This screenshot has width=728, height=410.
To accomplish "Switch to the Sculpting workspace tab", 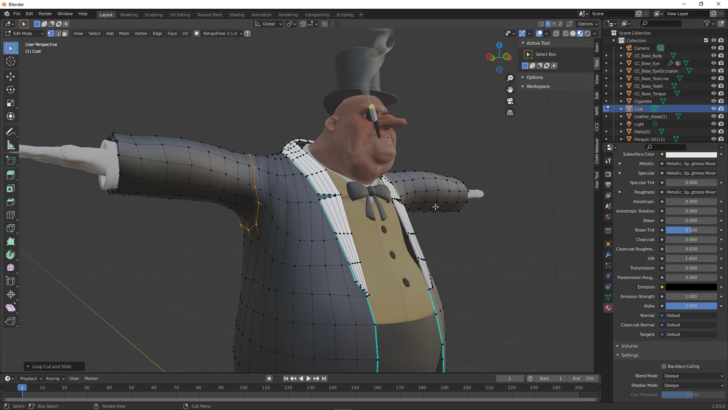I will 154,14.
